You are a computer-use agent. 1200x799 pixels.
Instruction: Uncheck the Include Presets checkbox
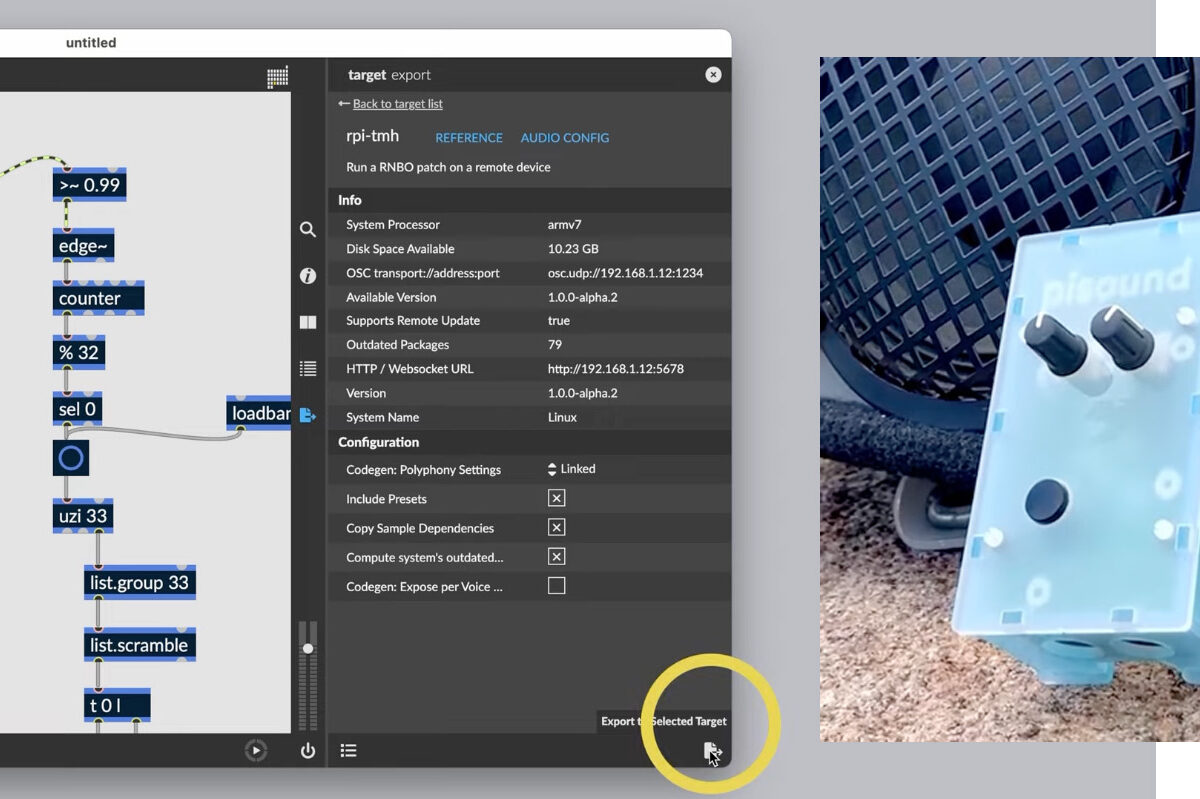(557, 498)
